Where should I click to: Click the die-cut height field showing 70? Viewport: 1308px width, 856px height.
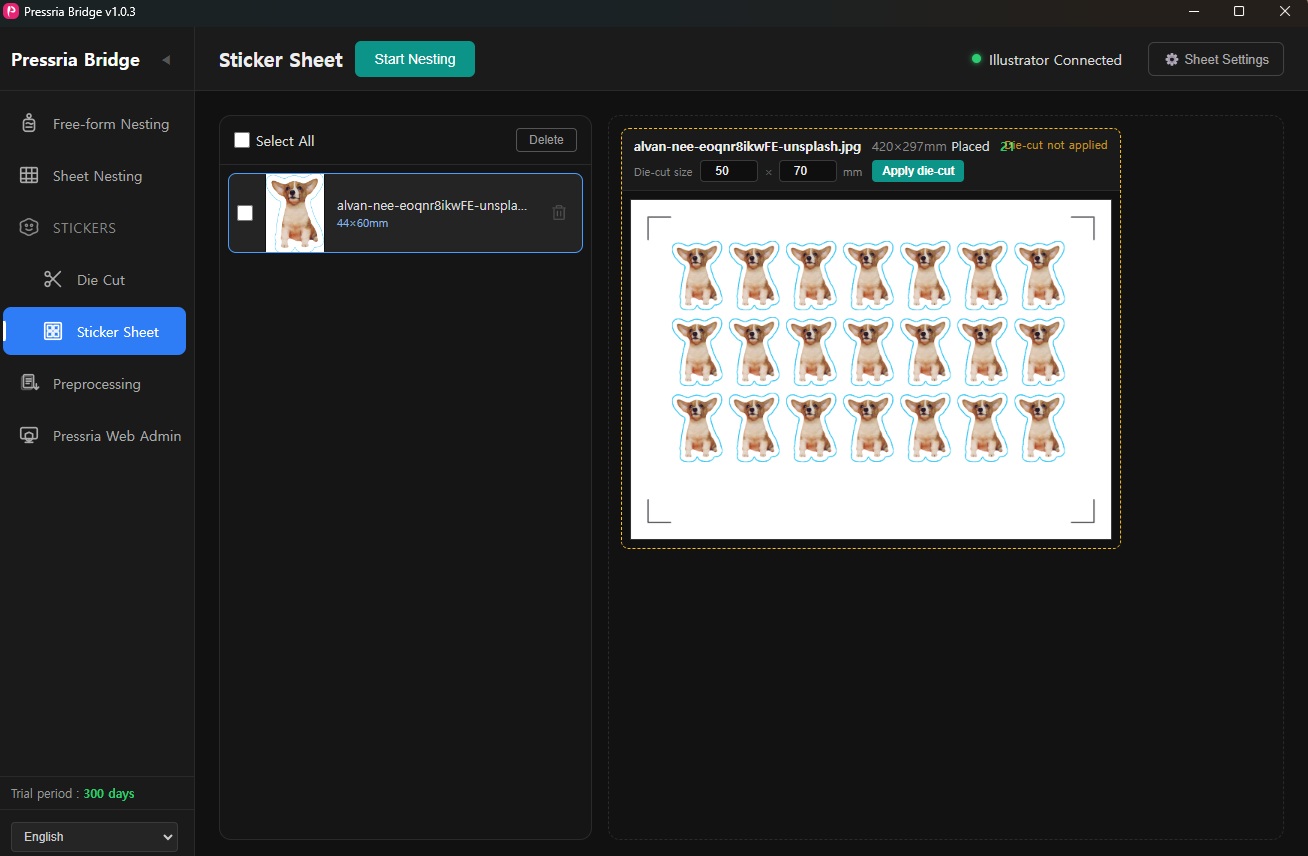(807, 171)
